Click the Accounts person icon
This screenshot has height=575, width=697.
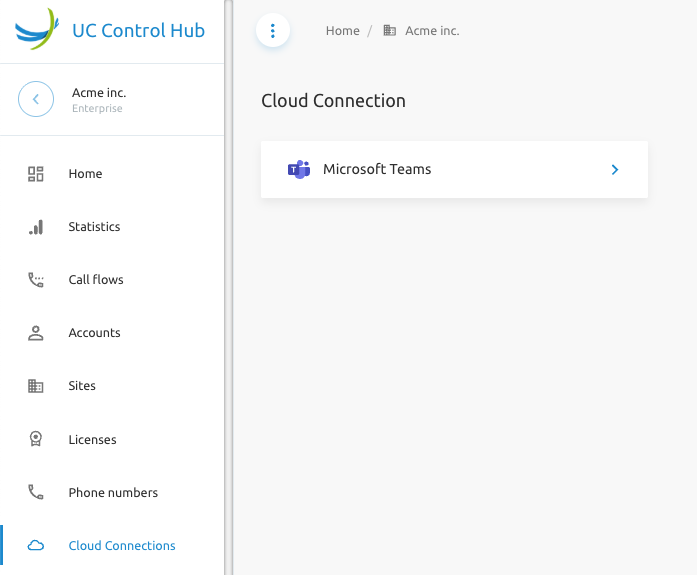click(36, 333)
